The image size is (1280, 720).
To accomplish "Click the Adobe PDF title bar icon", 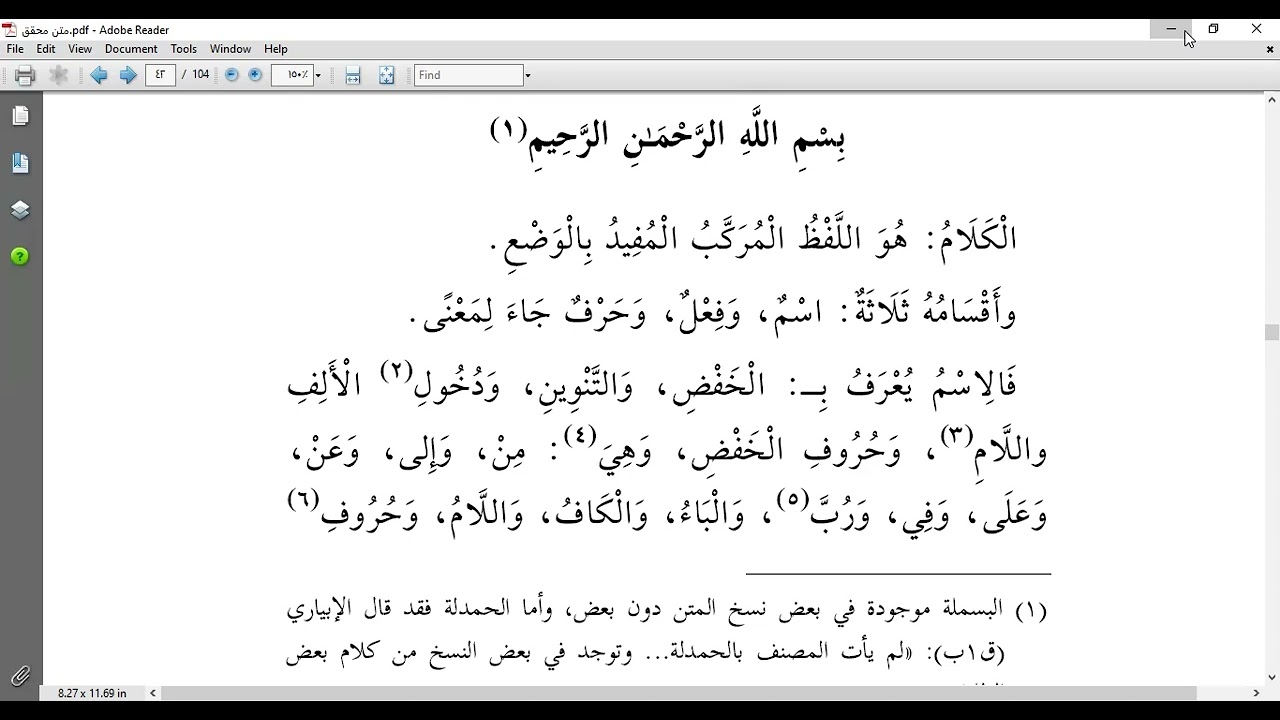I will [9, 30].
